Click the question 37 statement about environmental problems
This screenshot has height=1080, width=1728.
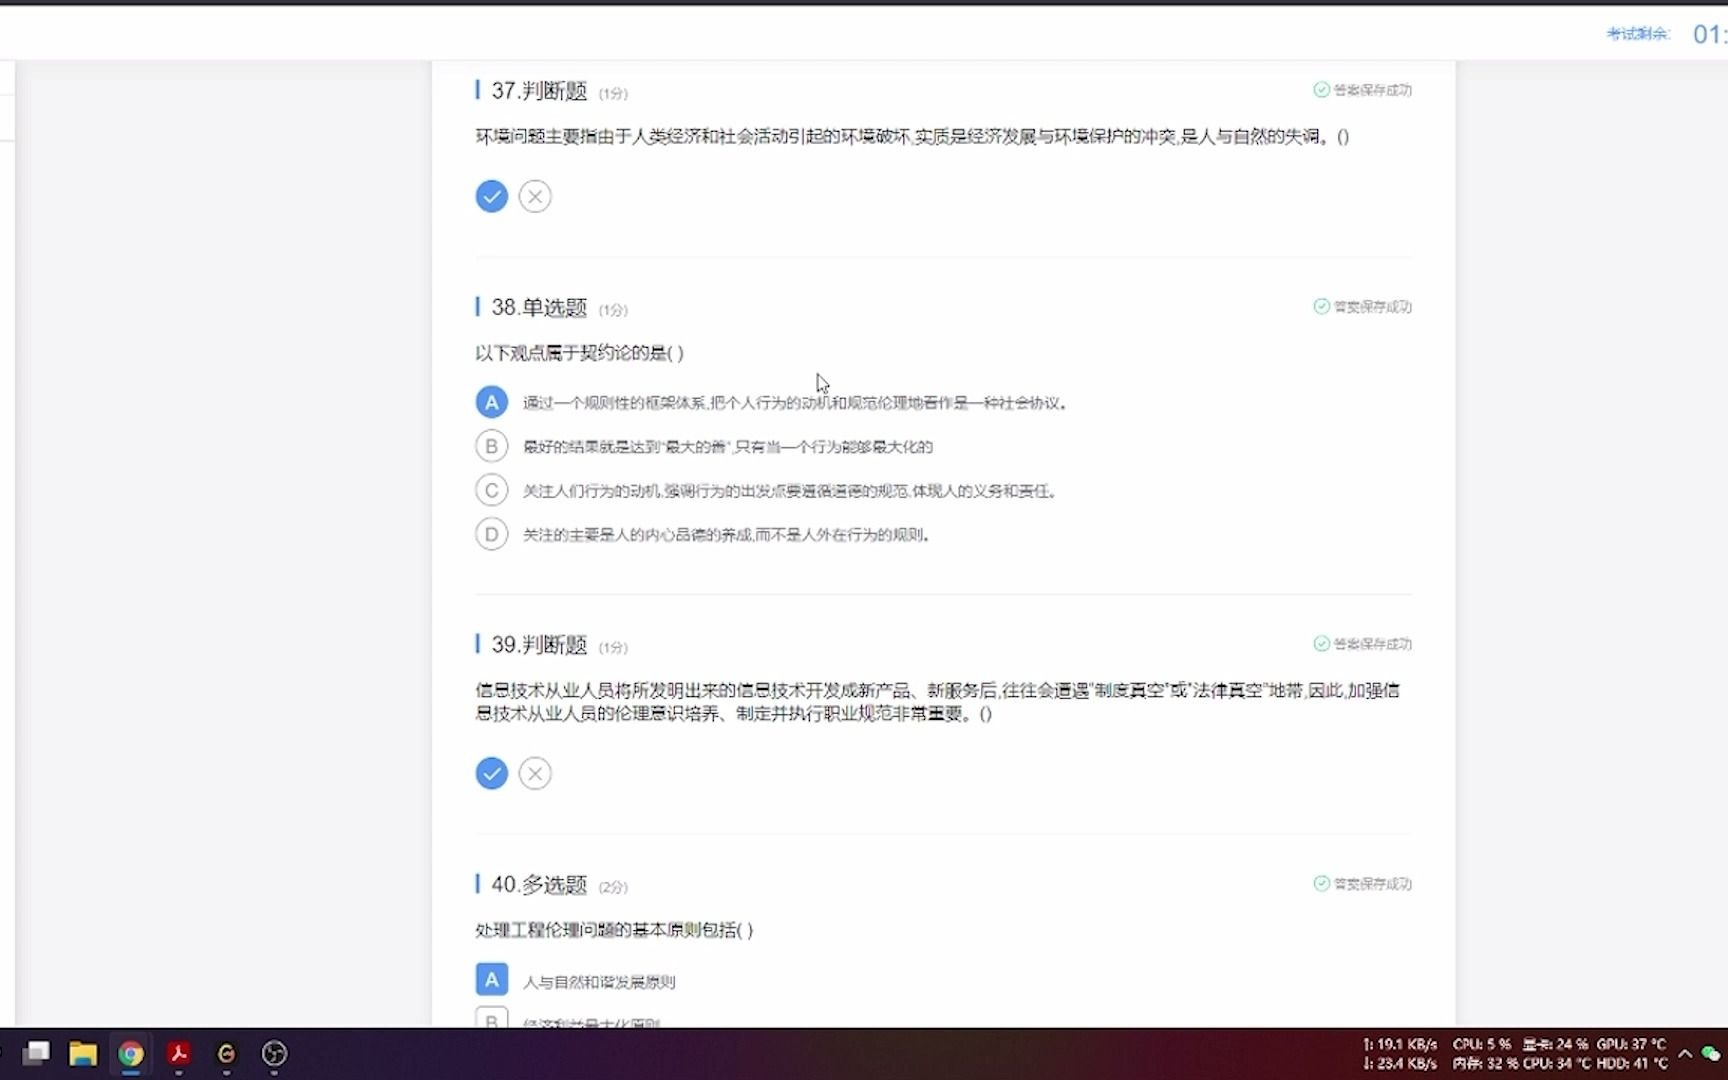[x=912, y=137]
